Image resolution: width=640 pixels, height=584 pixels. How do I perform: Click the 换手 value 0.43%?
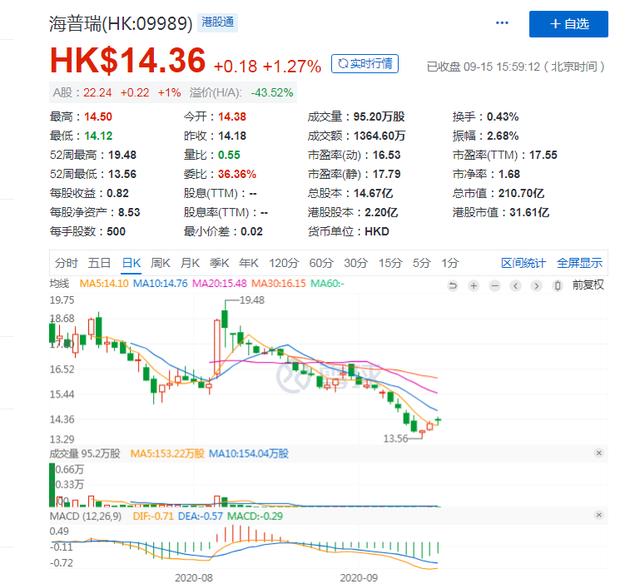tap(503, 117)
